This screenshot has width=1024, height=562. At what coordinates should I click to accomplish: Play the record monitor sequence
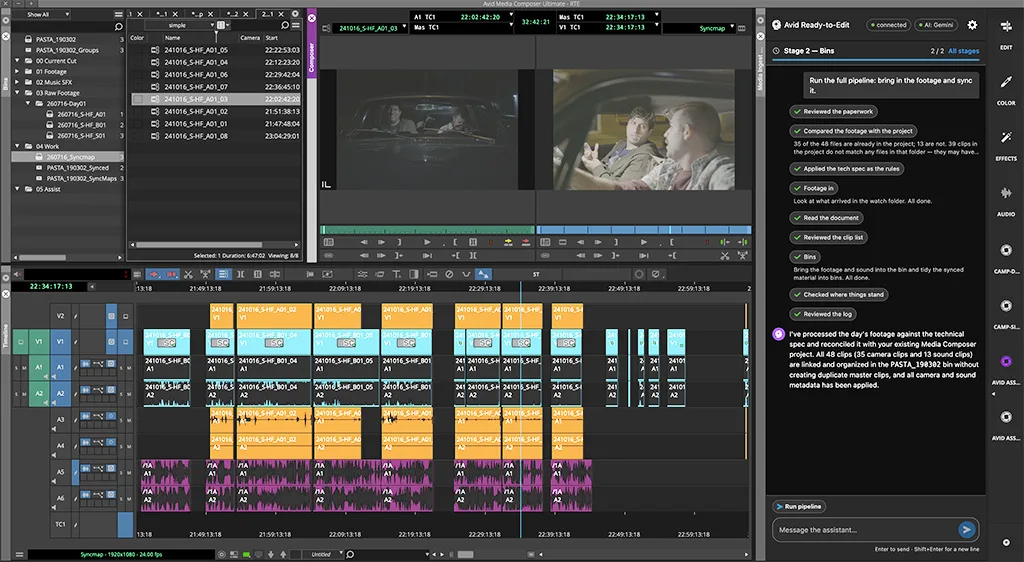[644, 242]
